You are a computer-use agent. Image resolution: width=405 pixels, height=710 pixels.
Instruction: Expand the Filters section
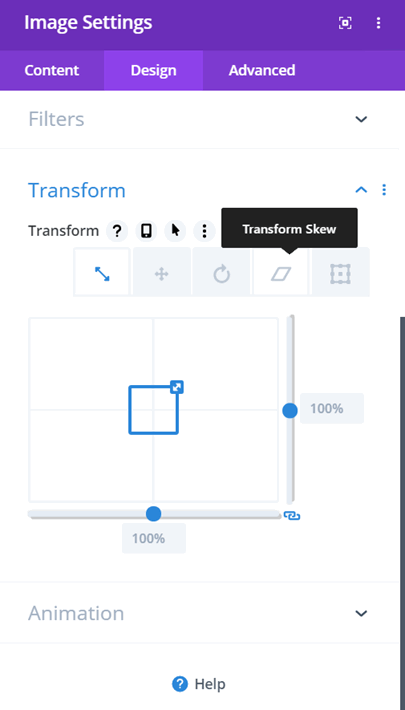(361, 119)
